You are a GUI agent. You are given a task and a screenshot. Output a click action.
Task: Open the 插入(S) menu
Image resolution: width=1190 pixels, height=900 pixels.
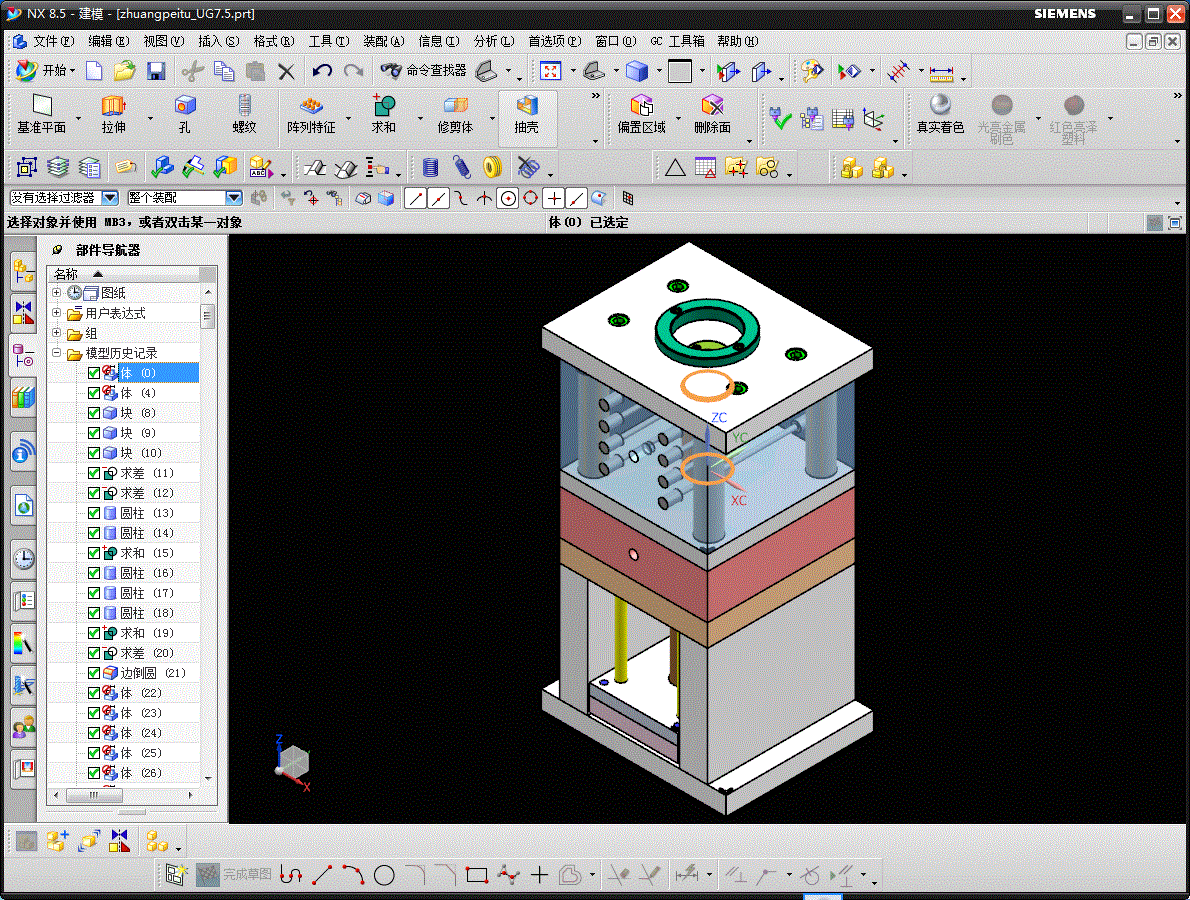[x=219, y=41]
